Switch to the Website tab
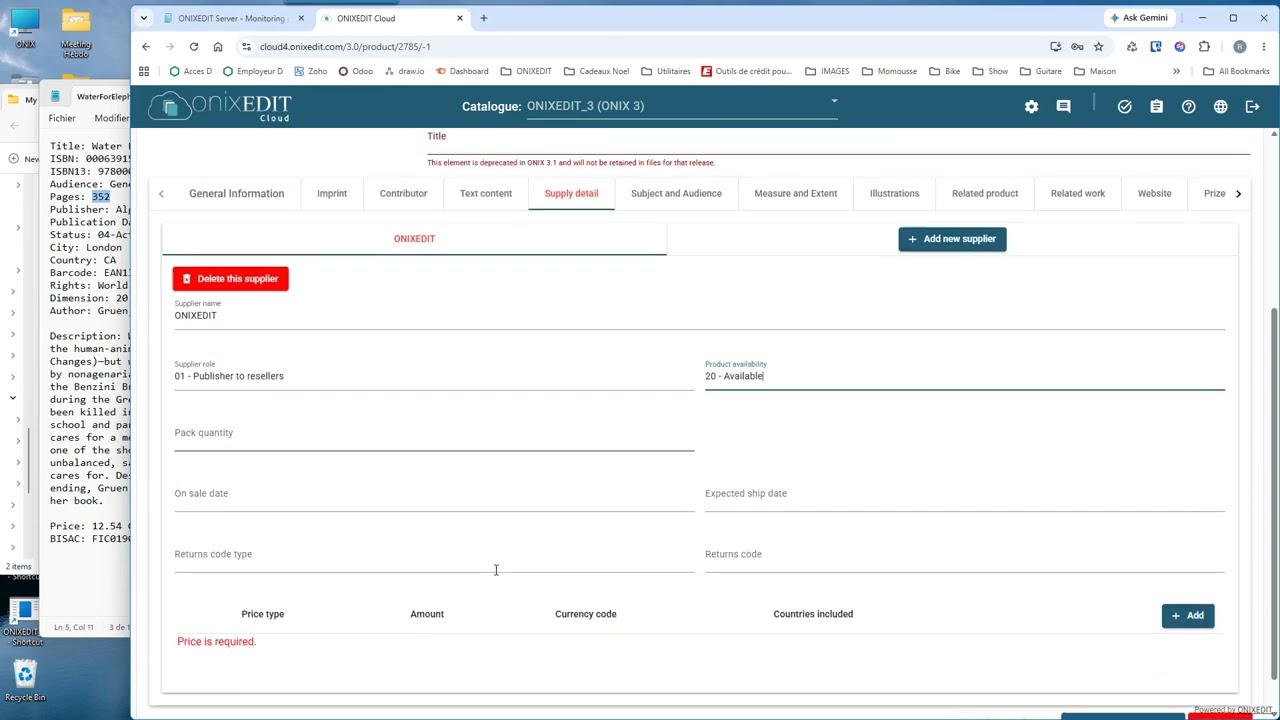This screenshot has height=720, width=1280. tap(1154, 193)
